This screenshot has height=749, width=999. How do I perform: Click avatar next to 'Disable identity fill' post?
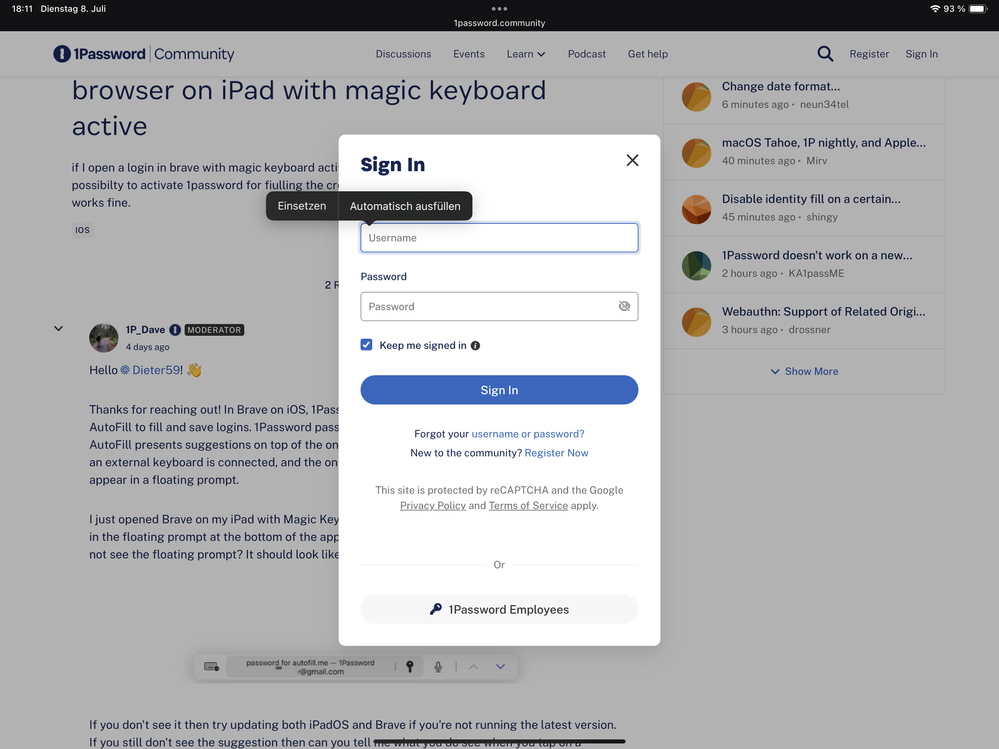tap(696, 209)
